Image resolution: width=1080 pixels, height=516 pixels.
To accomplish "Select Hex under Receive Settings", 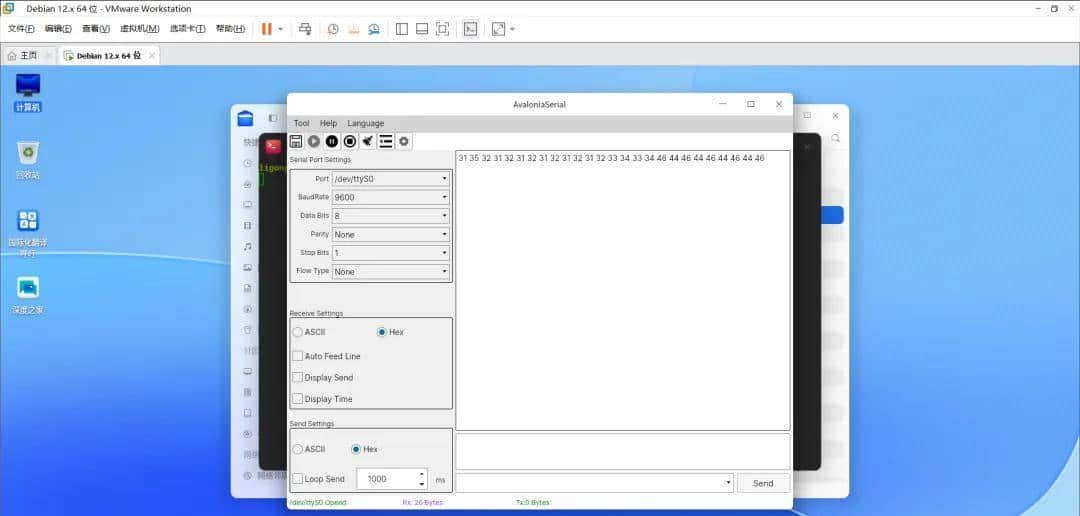I will 391,332.
